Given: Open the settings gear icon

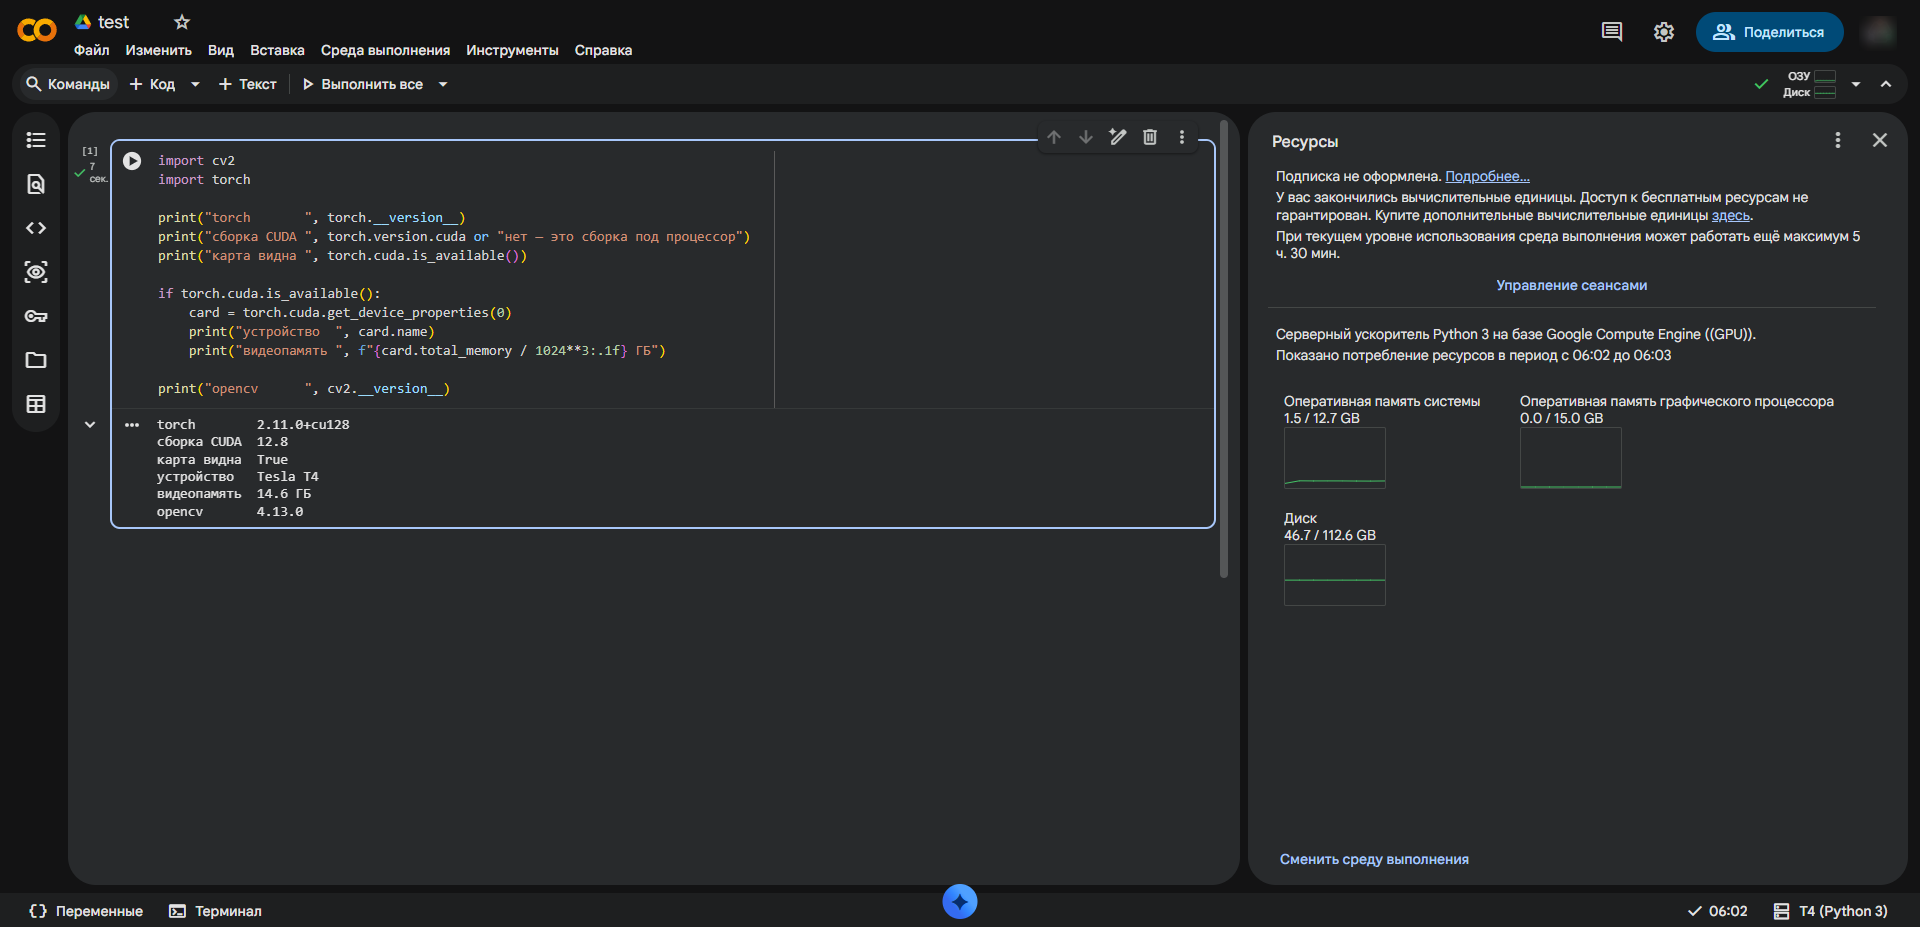Looking at the screenshot, I should pos(1664,32).
